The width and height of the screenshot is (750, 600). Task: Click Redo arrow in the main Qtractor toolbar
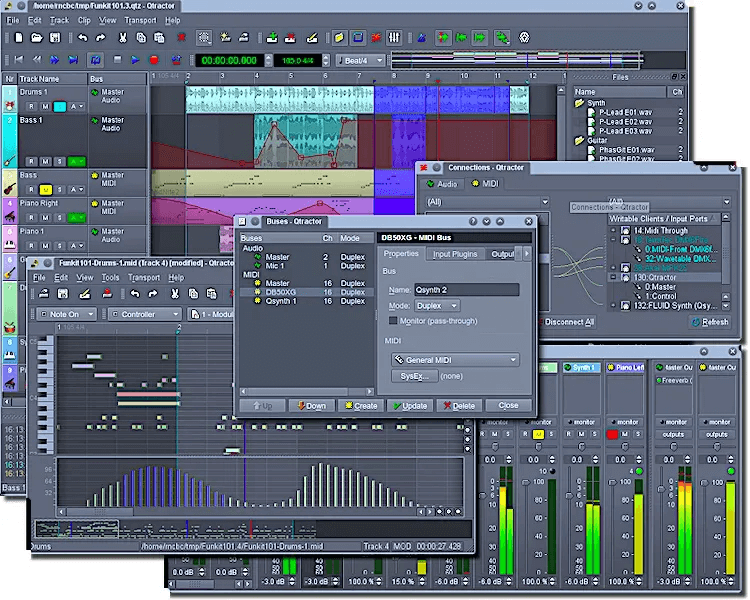tap(100, 37)
